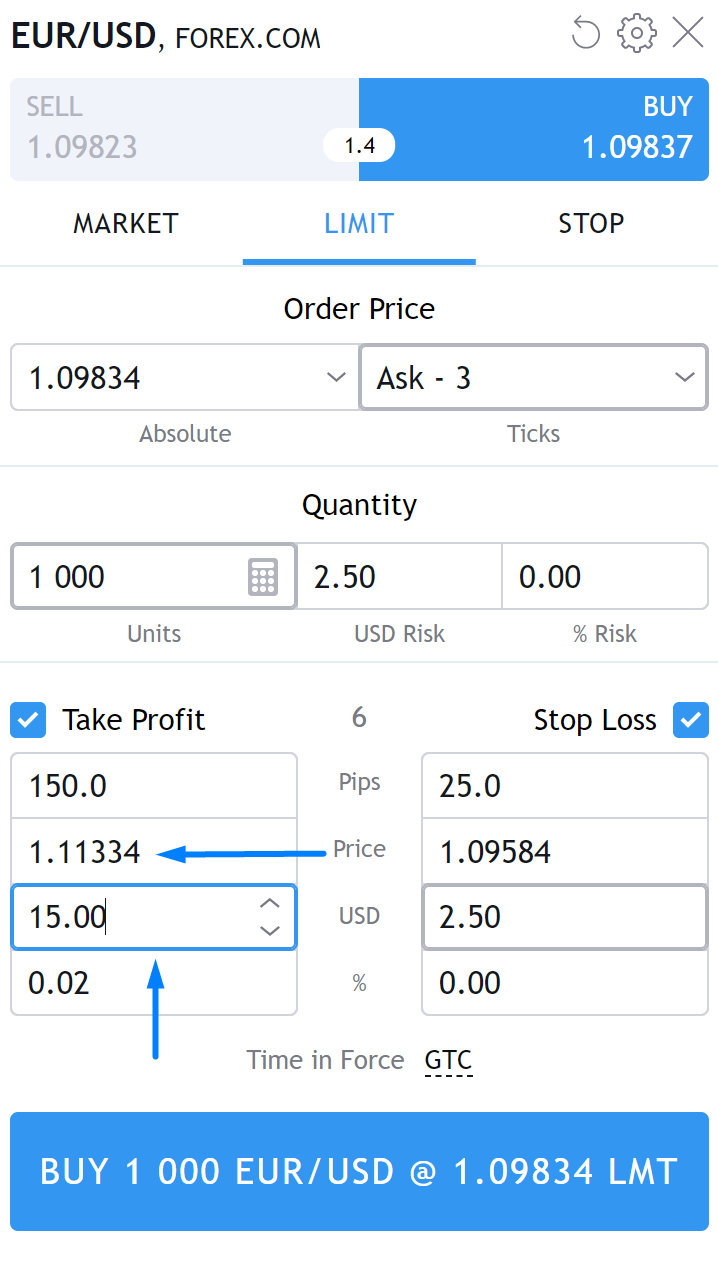Increase Take Profit USD with up arrow
Viewport: 718px width, 1262px height.
click(269, 904)
